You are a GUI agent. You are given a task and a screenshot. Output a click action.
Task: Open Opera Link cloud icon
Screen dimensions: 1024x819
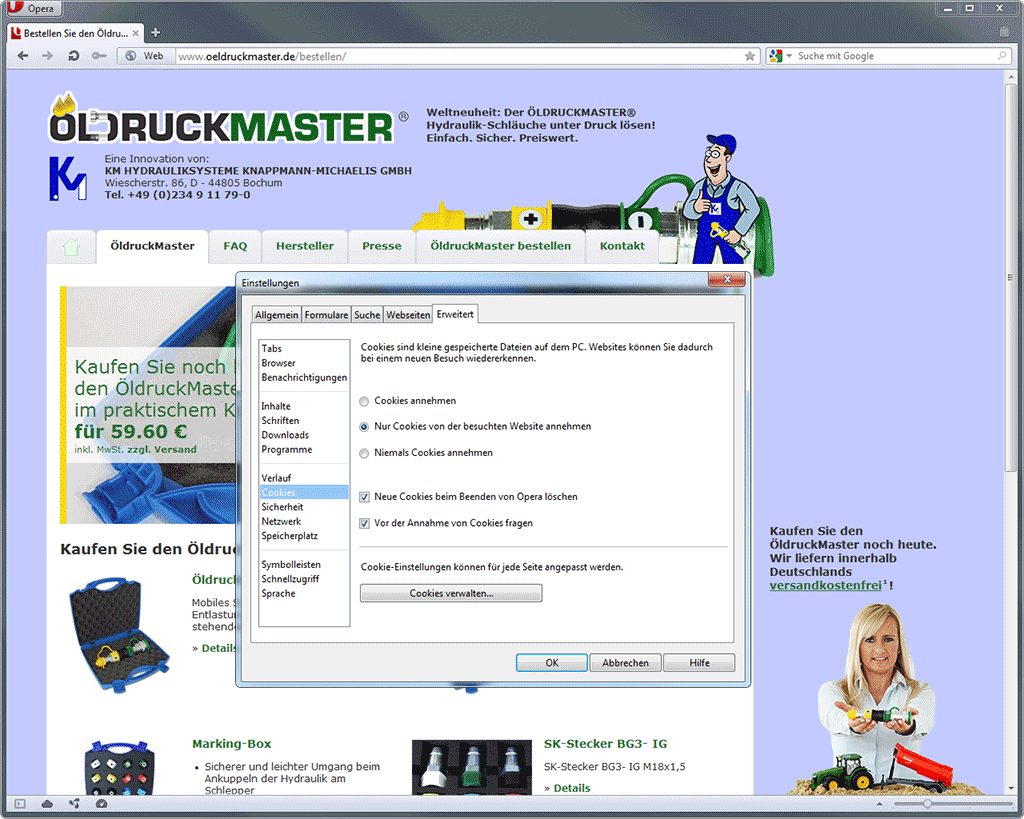(x=48, y=804)
